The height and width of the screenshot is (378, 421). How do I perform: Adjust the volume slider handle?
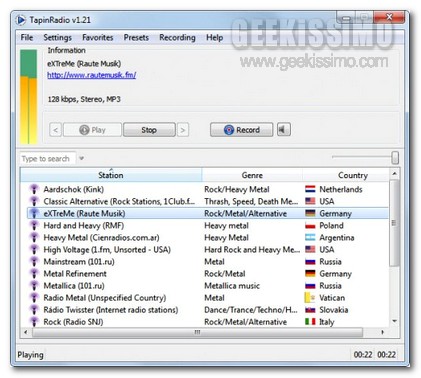click(395, 158)
